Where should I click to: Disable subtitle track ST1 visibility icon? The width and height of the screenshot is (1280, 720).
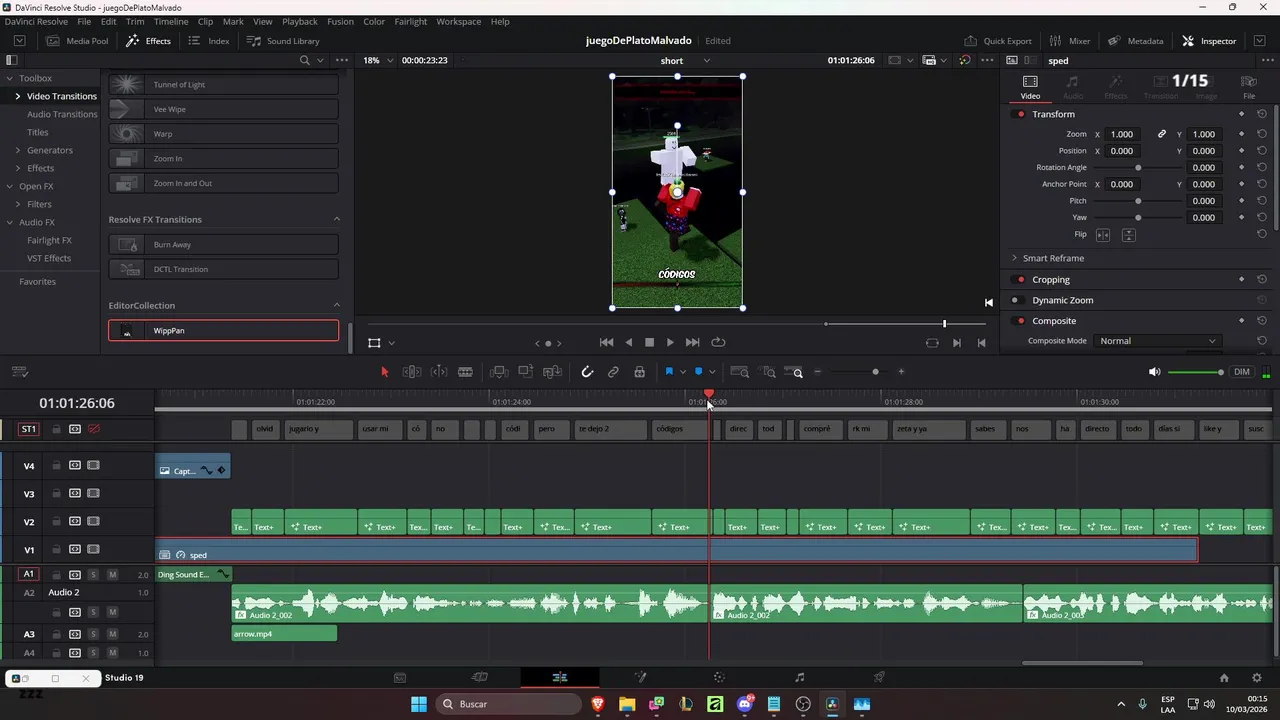[x=94, y=429]
